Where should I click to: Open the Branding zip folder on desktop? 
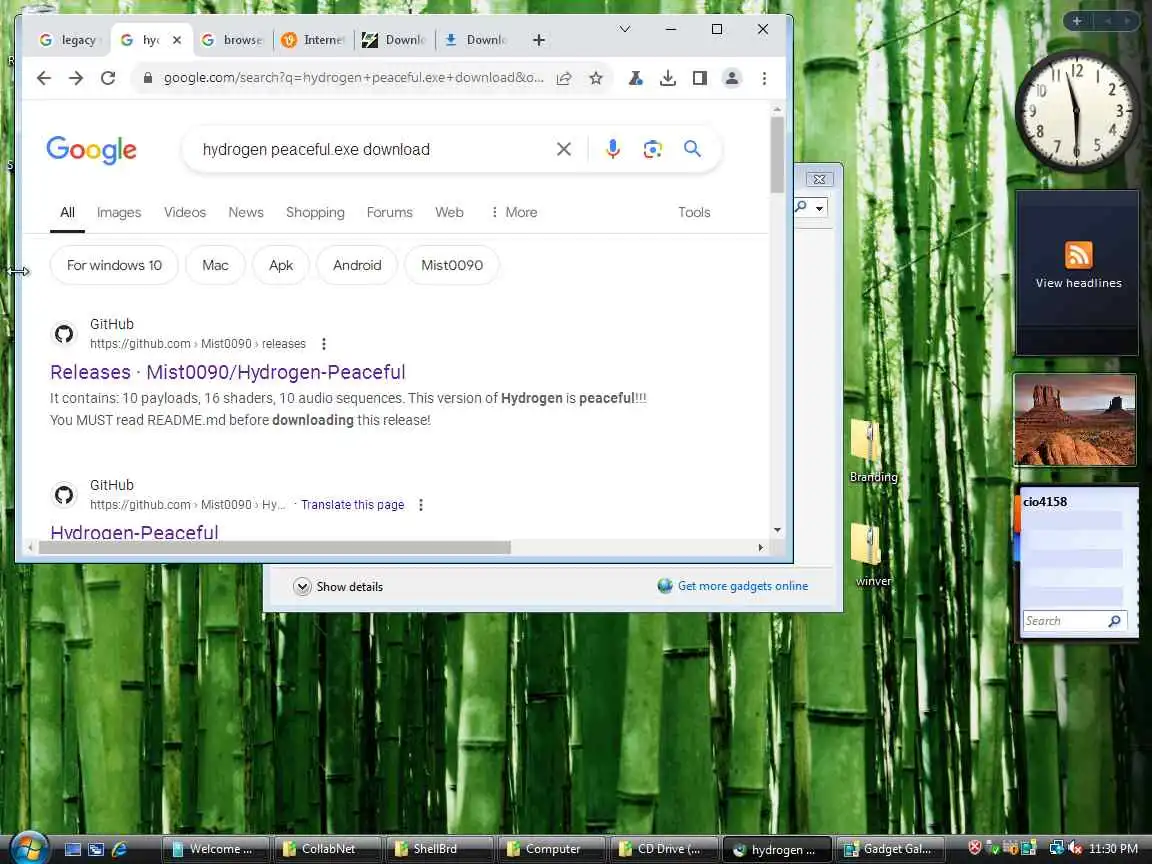(873, 451)
